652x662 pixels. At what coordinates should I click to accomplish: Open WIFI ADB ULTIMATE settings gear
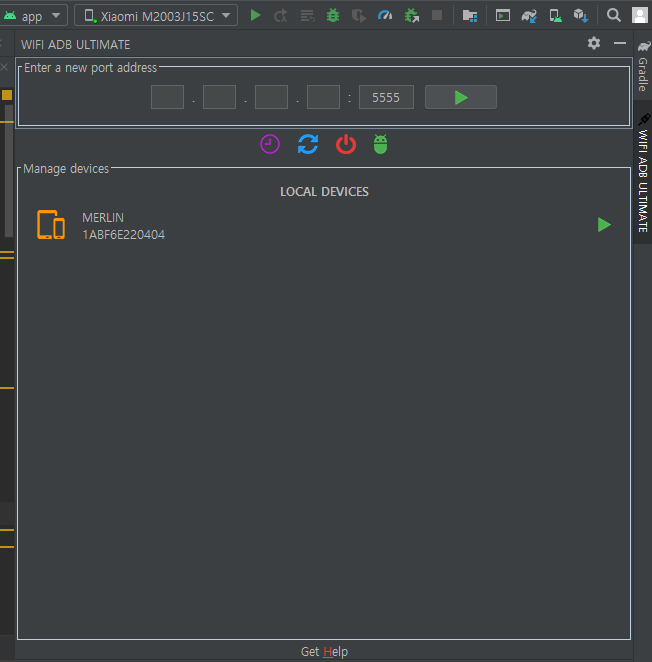click(594, 43)
